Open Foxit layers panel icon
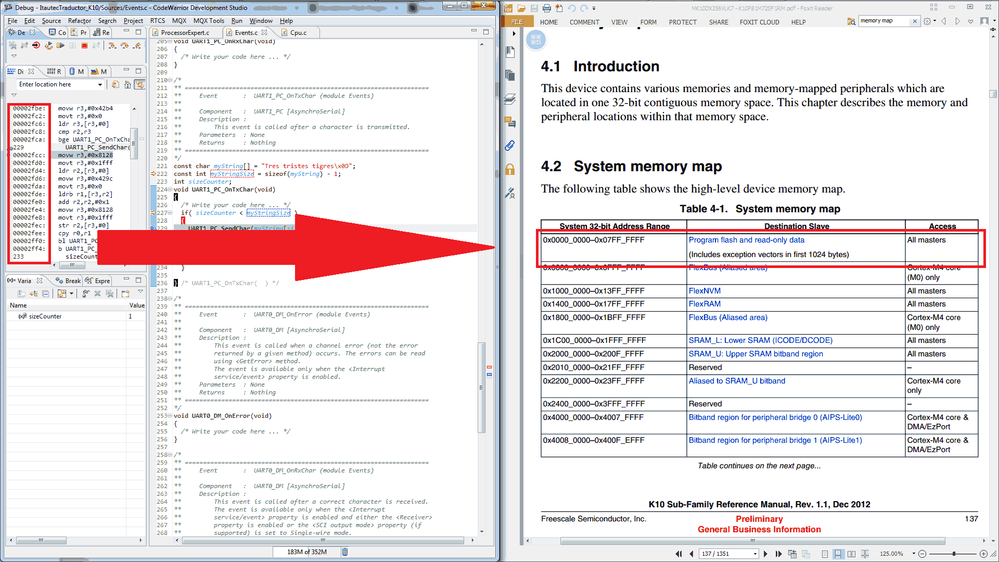The height and width of the screenshot is (562, 999). click(510, 99)
